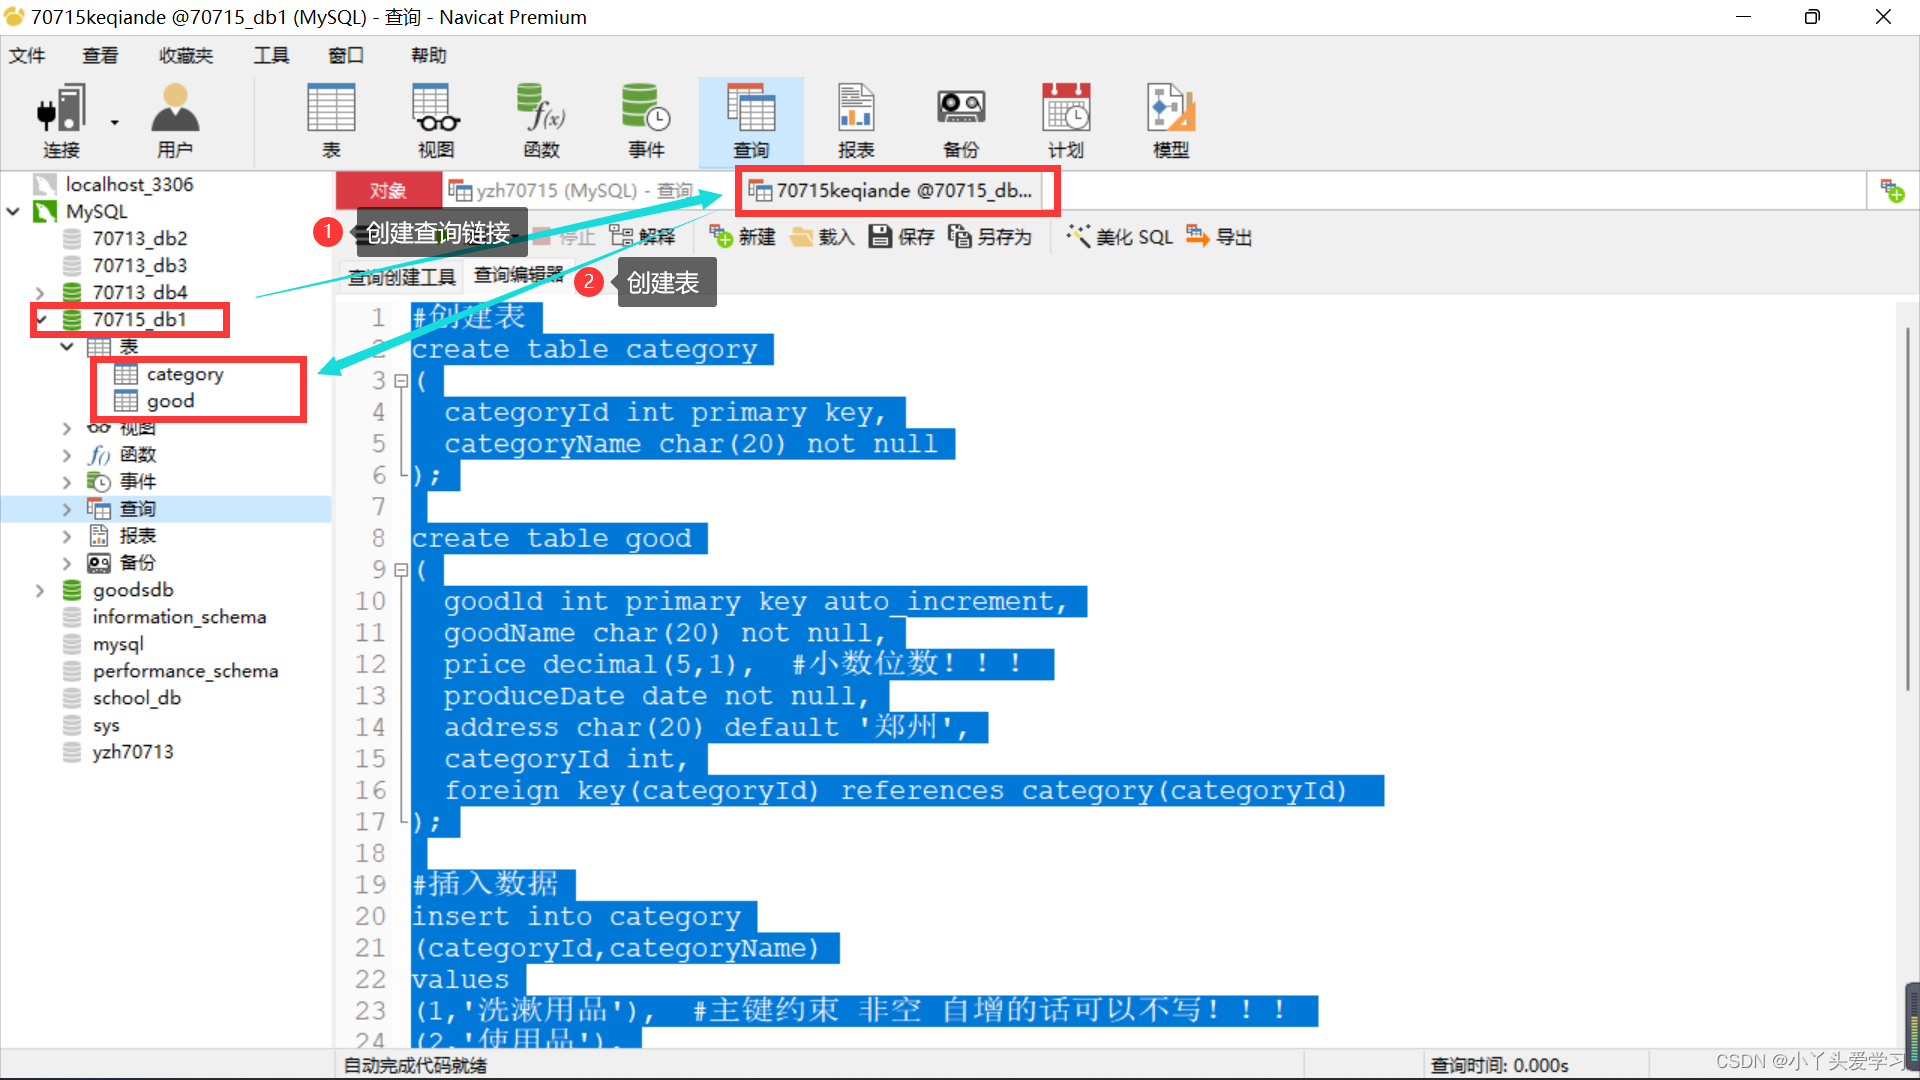1920x1080 pixels.
Task: Click Beautify SQL (美化 SQL)
Action: pos(1119,237)
